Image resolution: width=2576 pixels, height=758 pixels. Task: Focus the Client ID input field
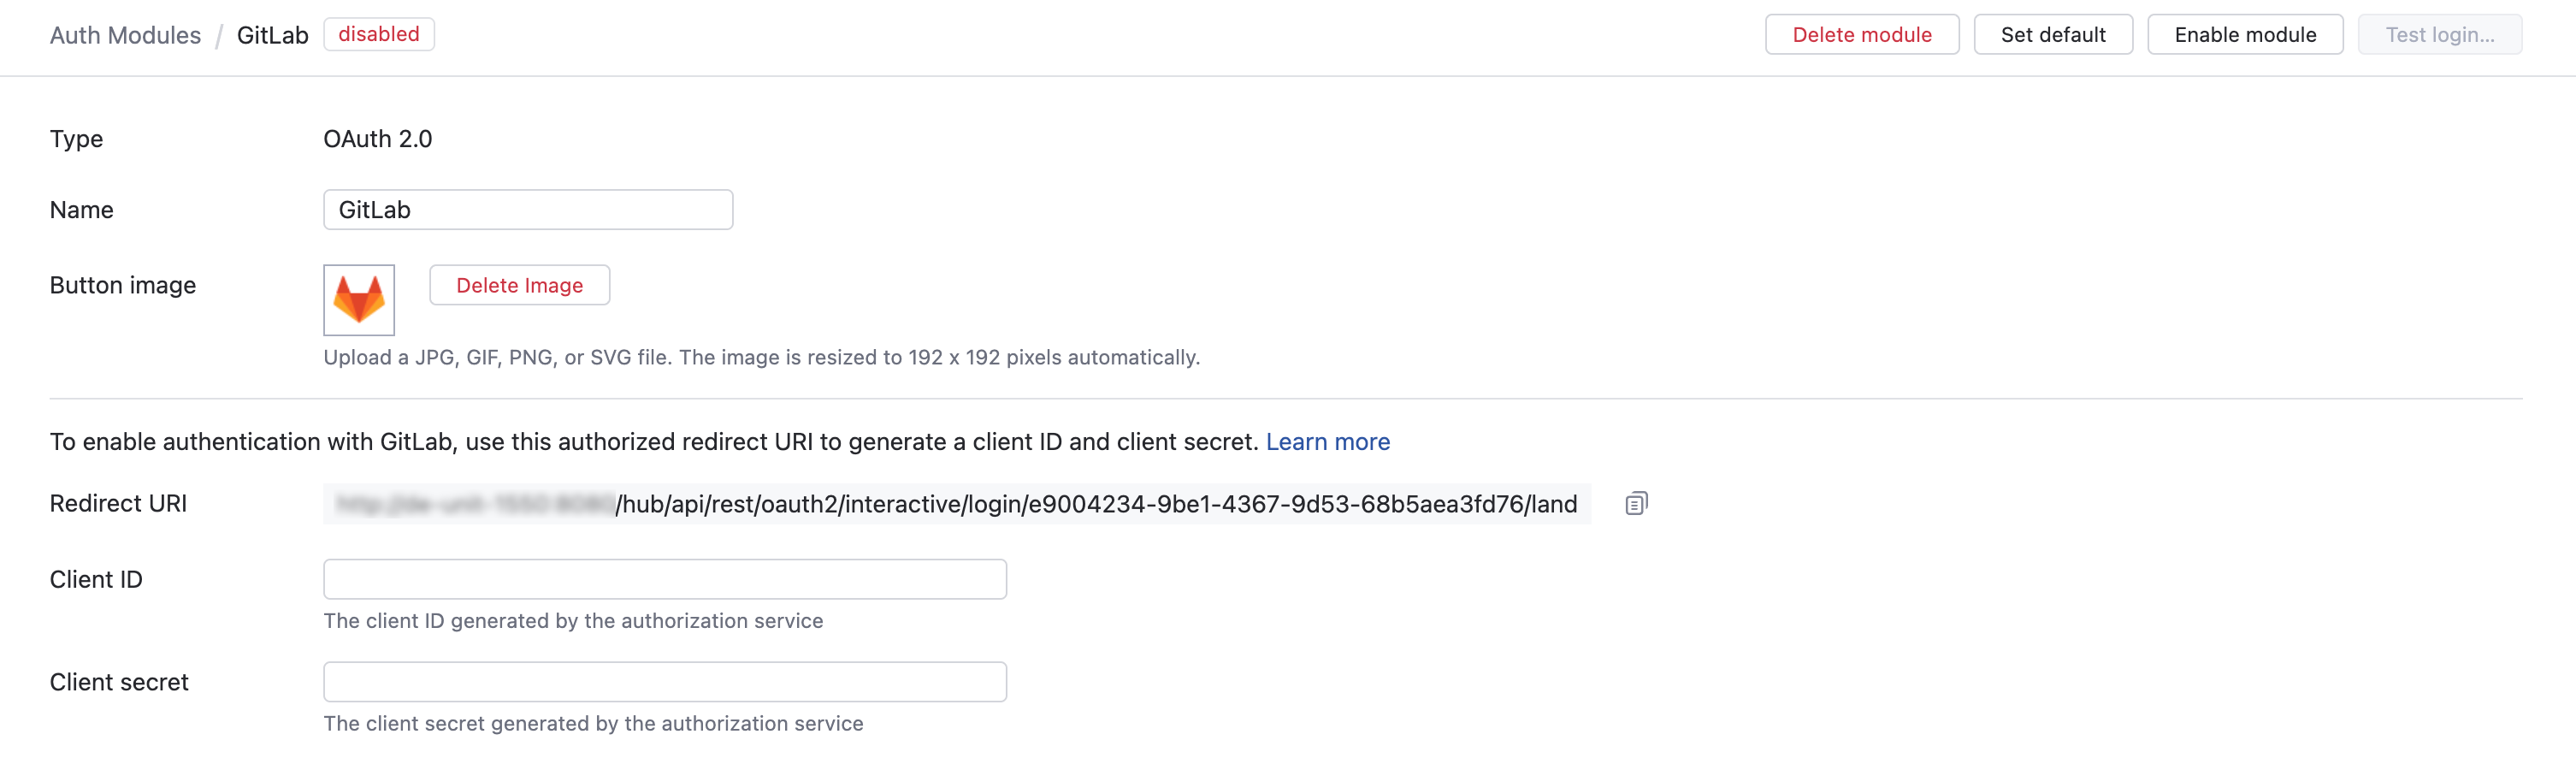[664, 579]
